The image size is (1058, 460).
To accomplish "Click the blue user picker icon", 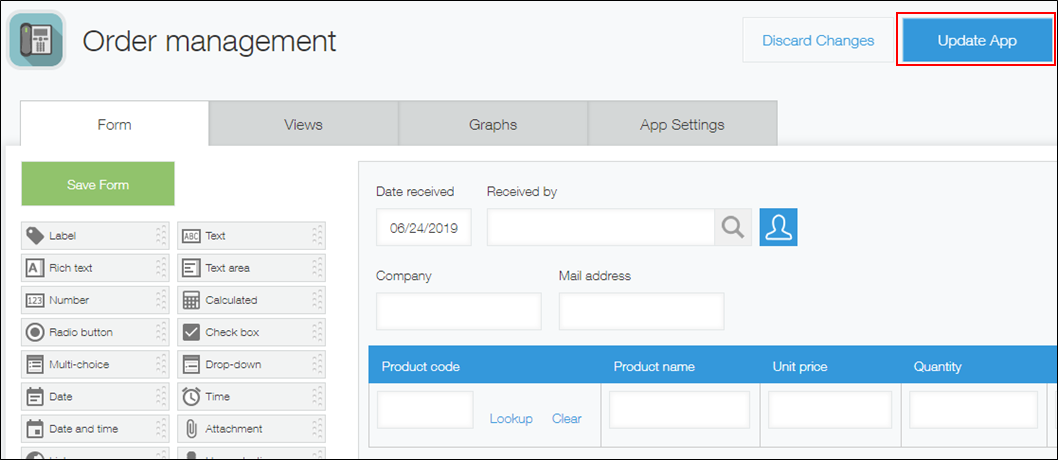I will tap(778, 227).
